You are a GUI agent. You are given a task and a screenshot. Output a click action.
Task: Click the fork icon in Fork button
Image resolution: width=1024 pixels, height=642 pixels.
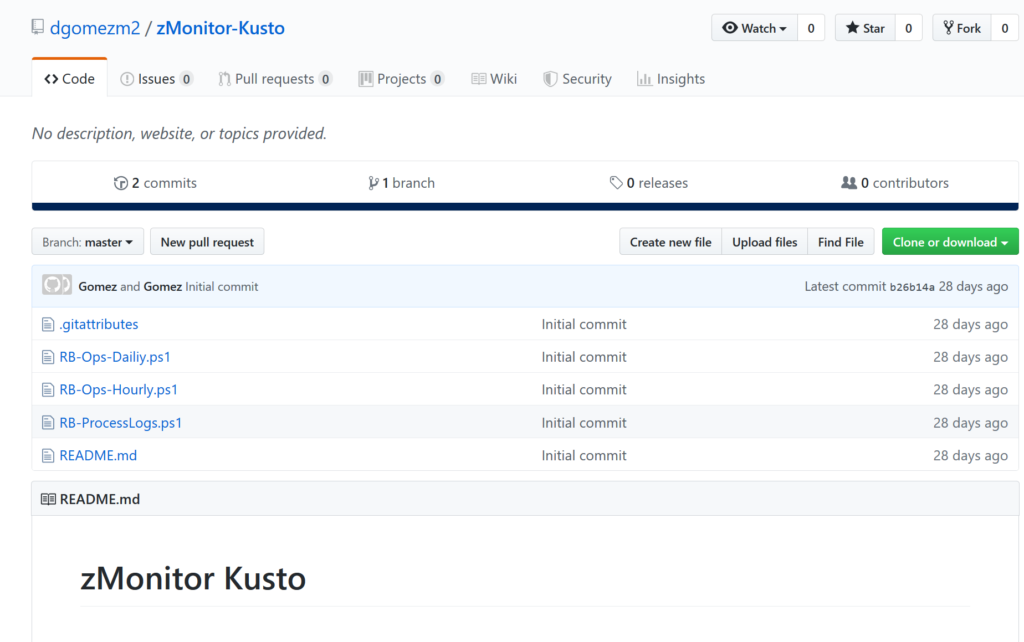pos(948,27)
